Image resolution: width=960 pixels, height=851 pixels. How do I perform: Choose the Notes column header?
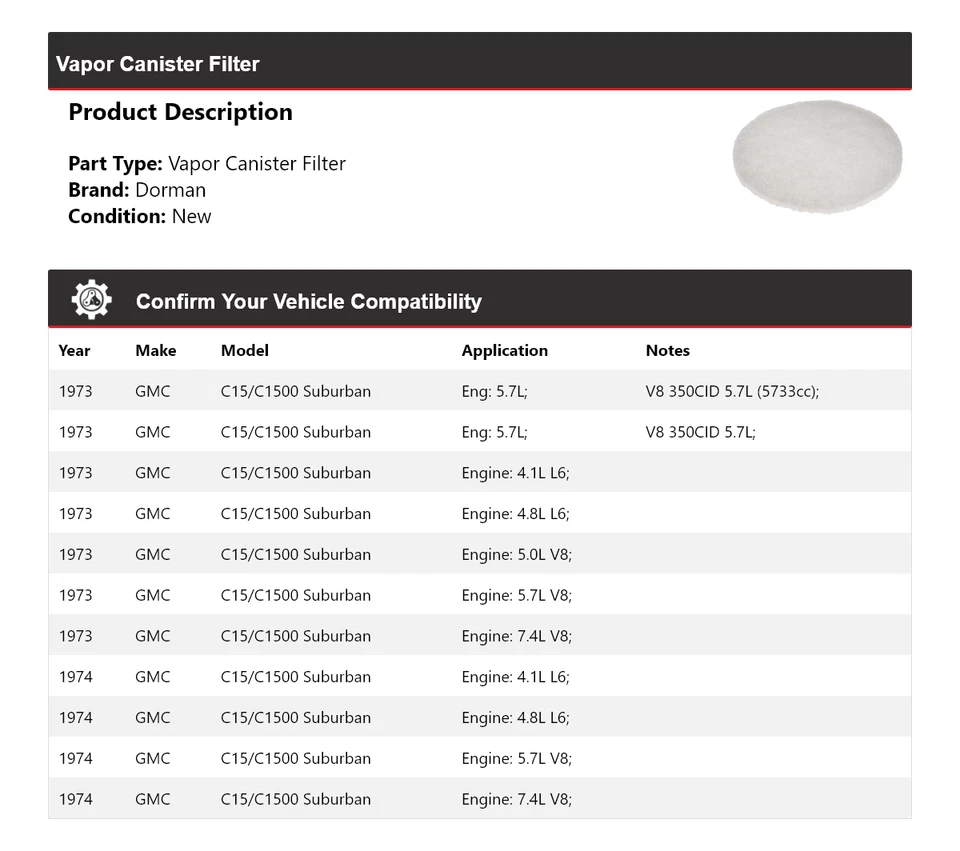[667, 351]
